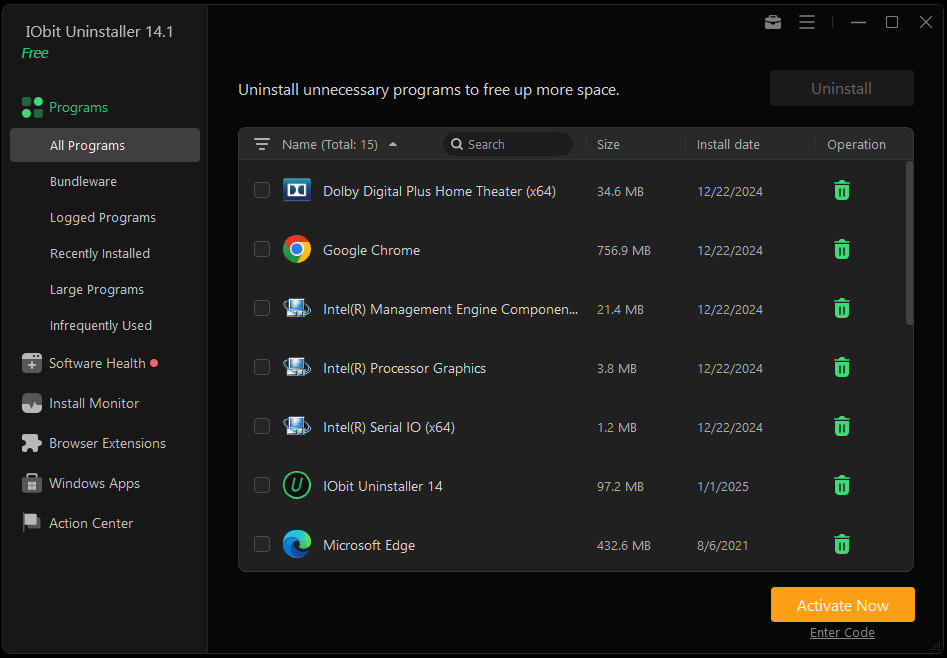Click trash icon for Intel Serial IO
Screen dimensions: 947x658
click(841, 427)
